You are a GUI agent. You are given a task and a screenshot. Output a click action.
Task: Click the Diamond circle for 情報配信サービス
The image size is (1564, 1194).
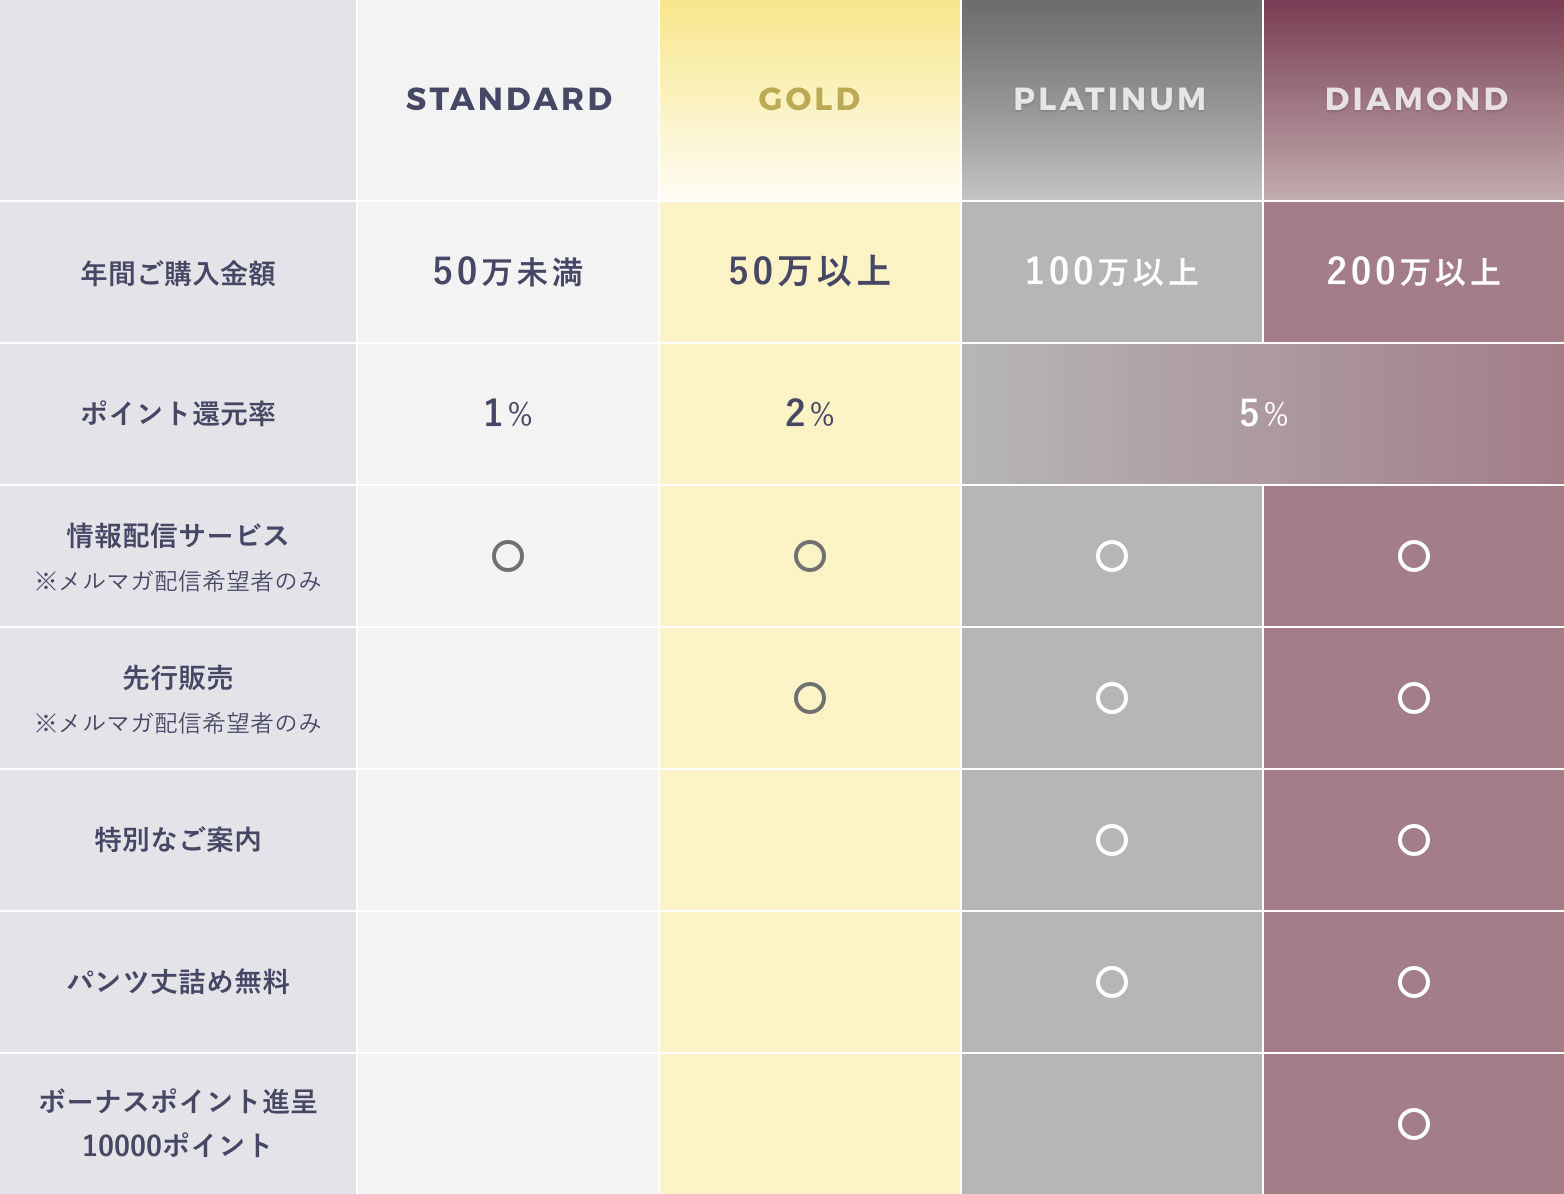[x=1414, y=556]
